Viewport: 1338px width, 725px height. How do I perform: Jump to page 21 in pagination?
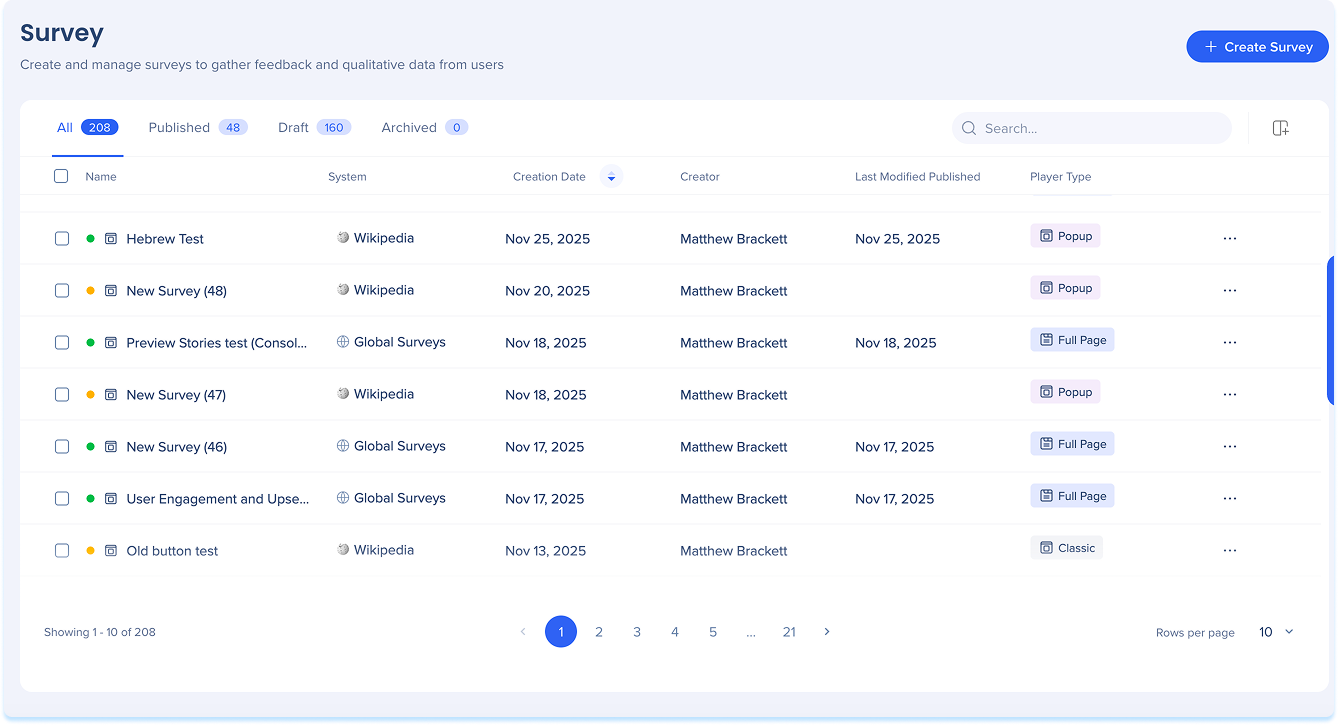coord(789,632)
